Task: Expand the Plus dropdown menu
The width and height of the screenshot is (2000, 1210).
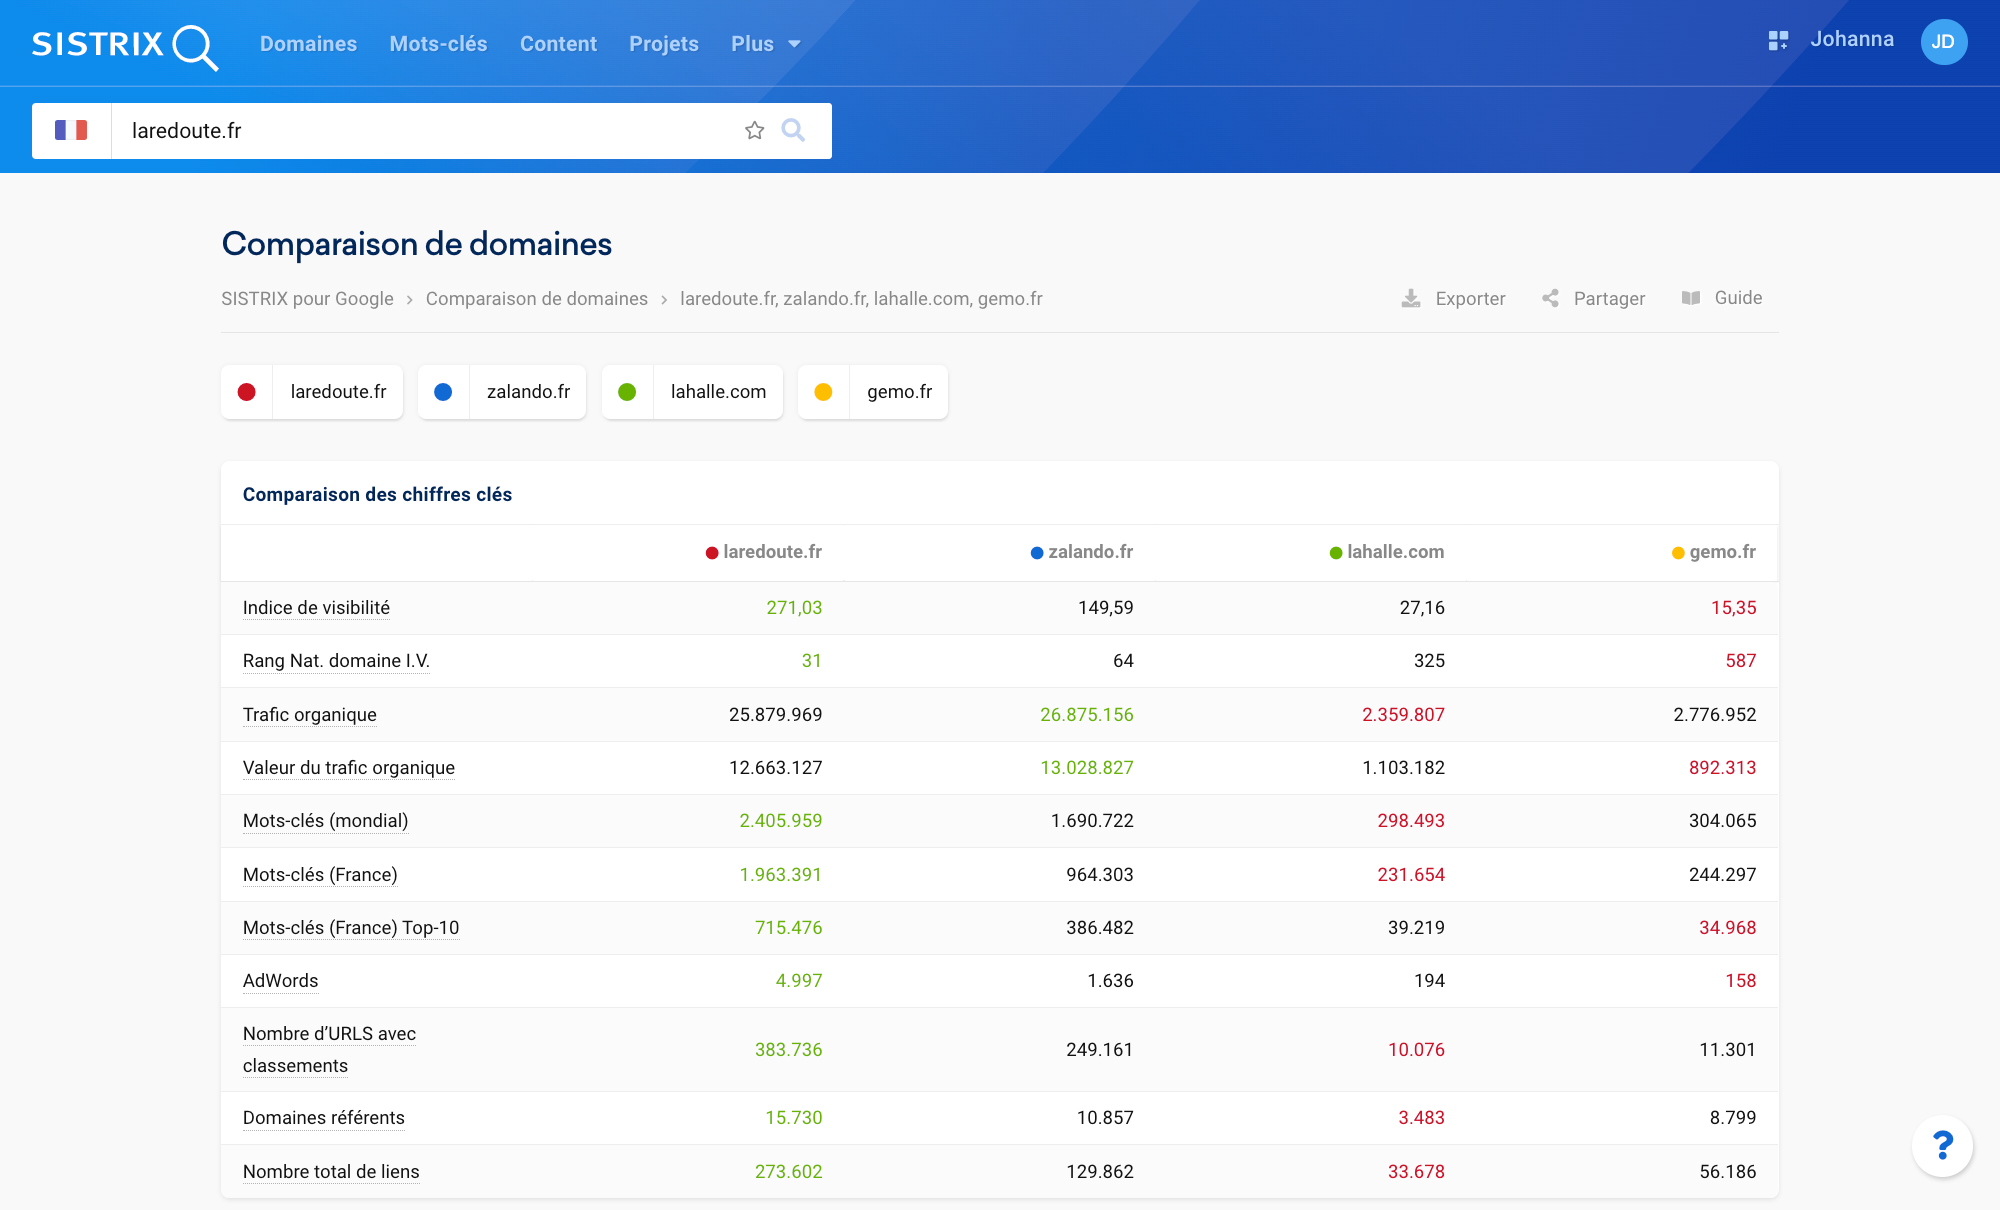Action: pyautogui.click(x=766, y=44)
